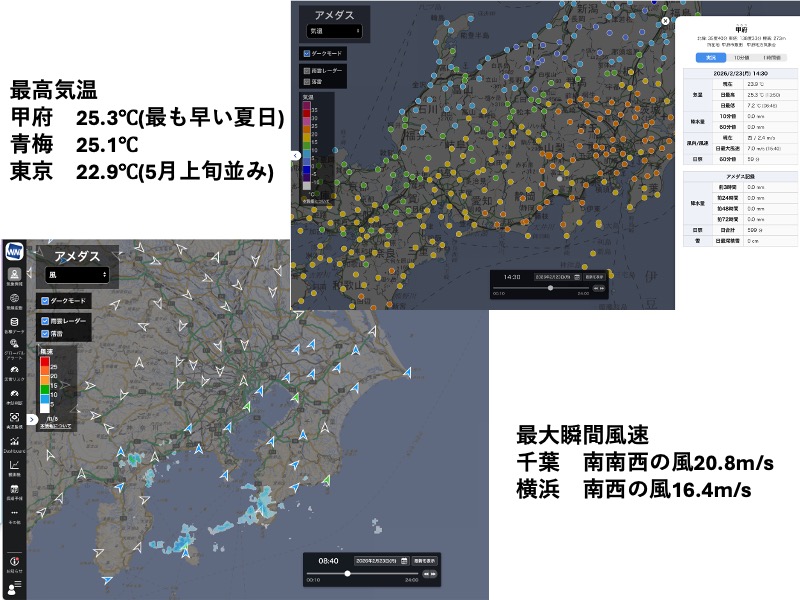This screenshot has width=800, height=600.
Task: Uncheck 雨雲レーダー on the wind map
Action: click(x=45, y=320)
